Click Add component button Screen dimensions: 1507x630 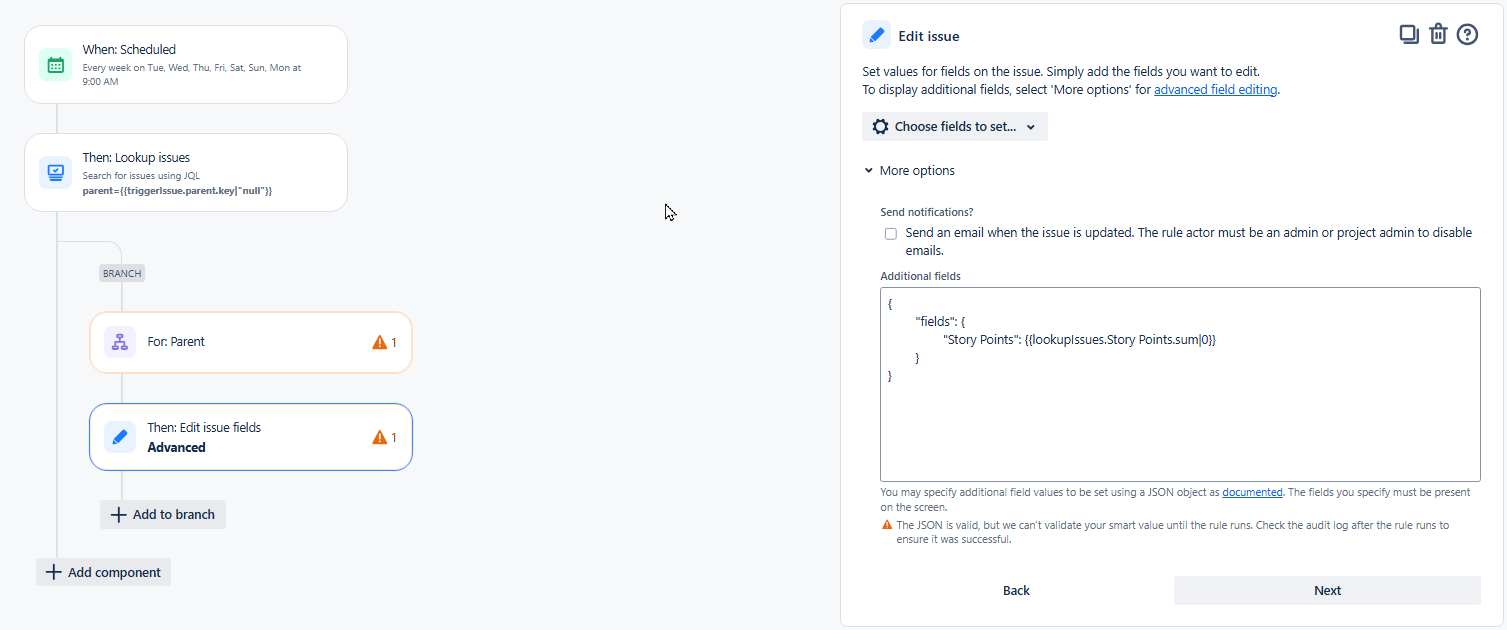(104, 572)
